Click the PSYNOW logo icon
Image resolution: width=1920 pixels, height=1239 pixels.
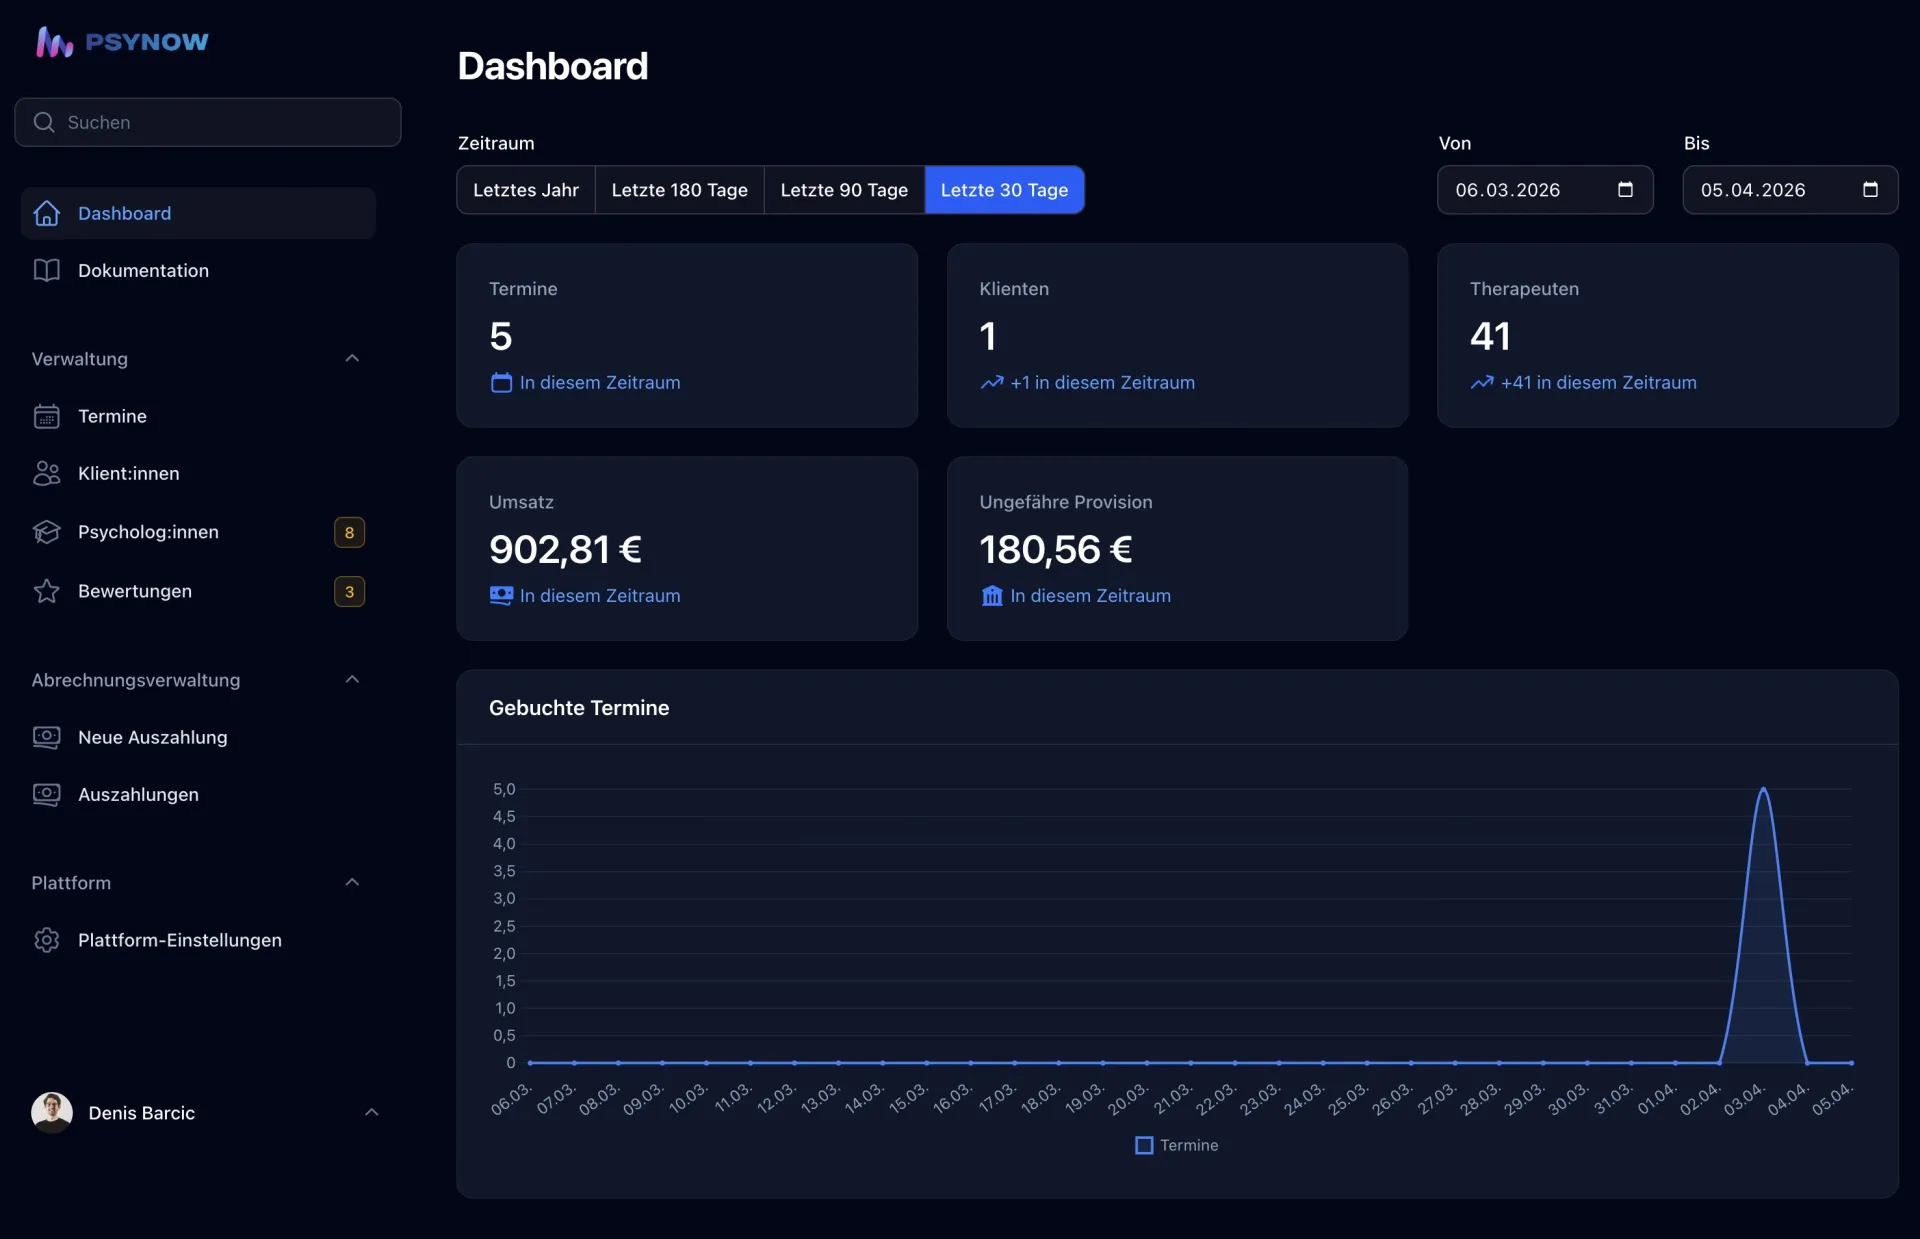point(54,41)
